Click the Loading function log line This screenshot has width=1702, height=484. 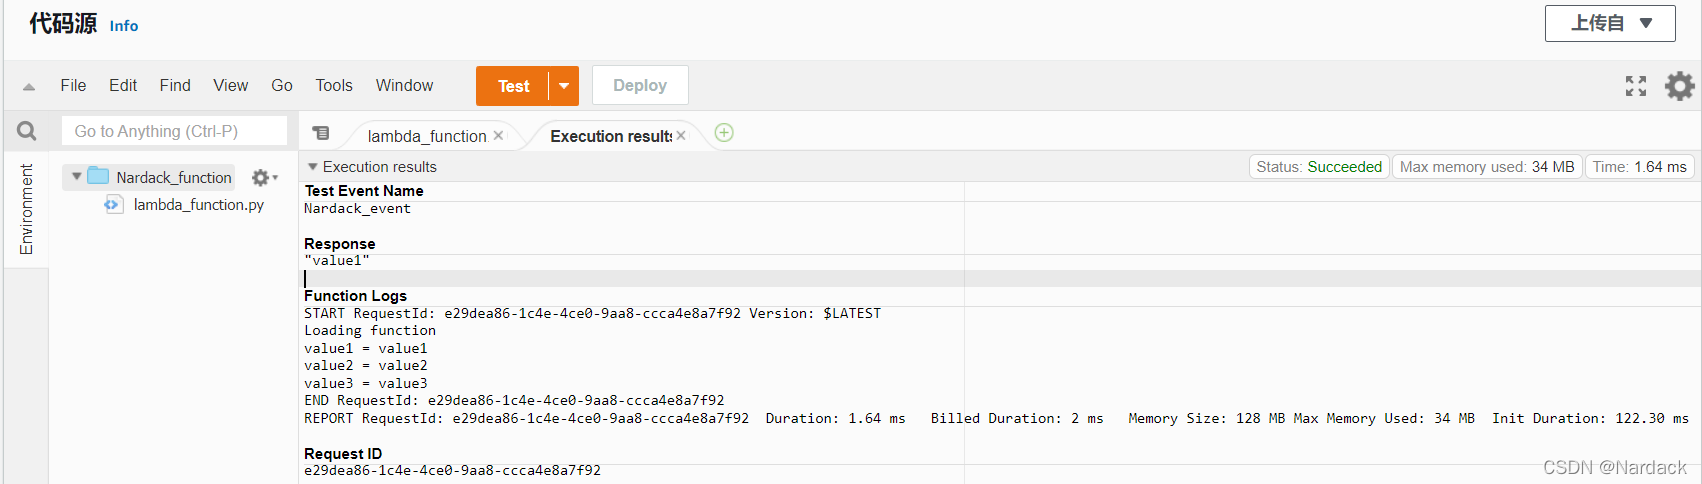[x=370, y=331]
